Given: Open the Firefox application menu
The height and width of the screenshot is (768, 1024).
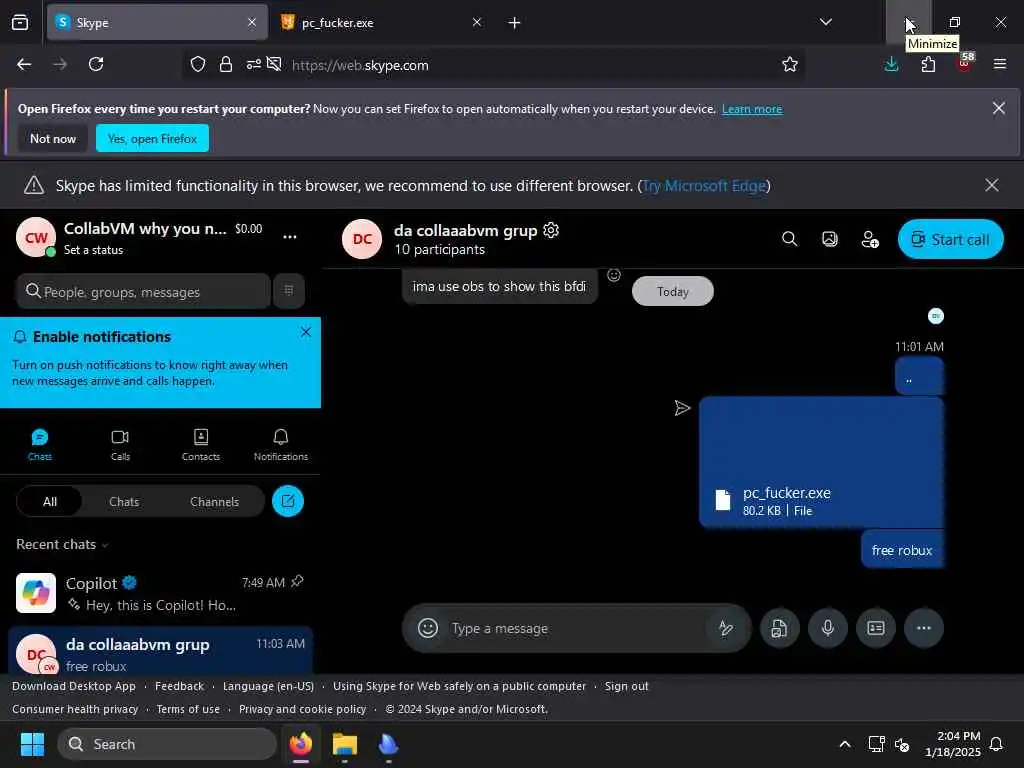Looking at the screenshot, I should point(1000,65).
